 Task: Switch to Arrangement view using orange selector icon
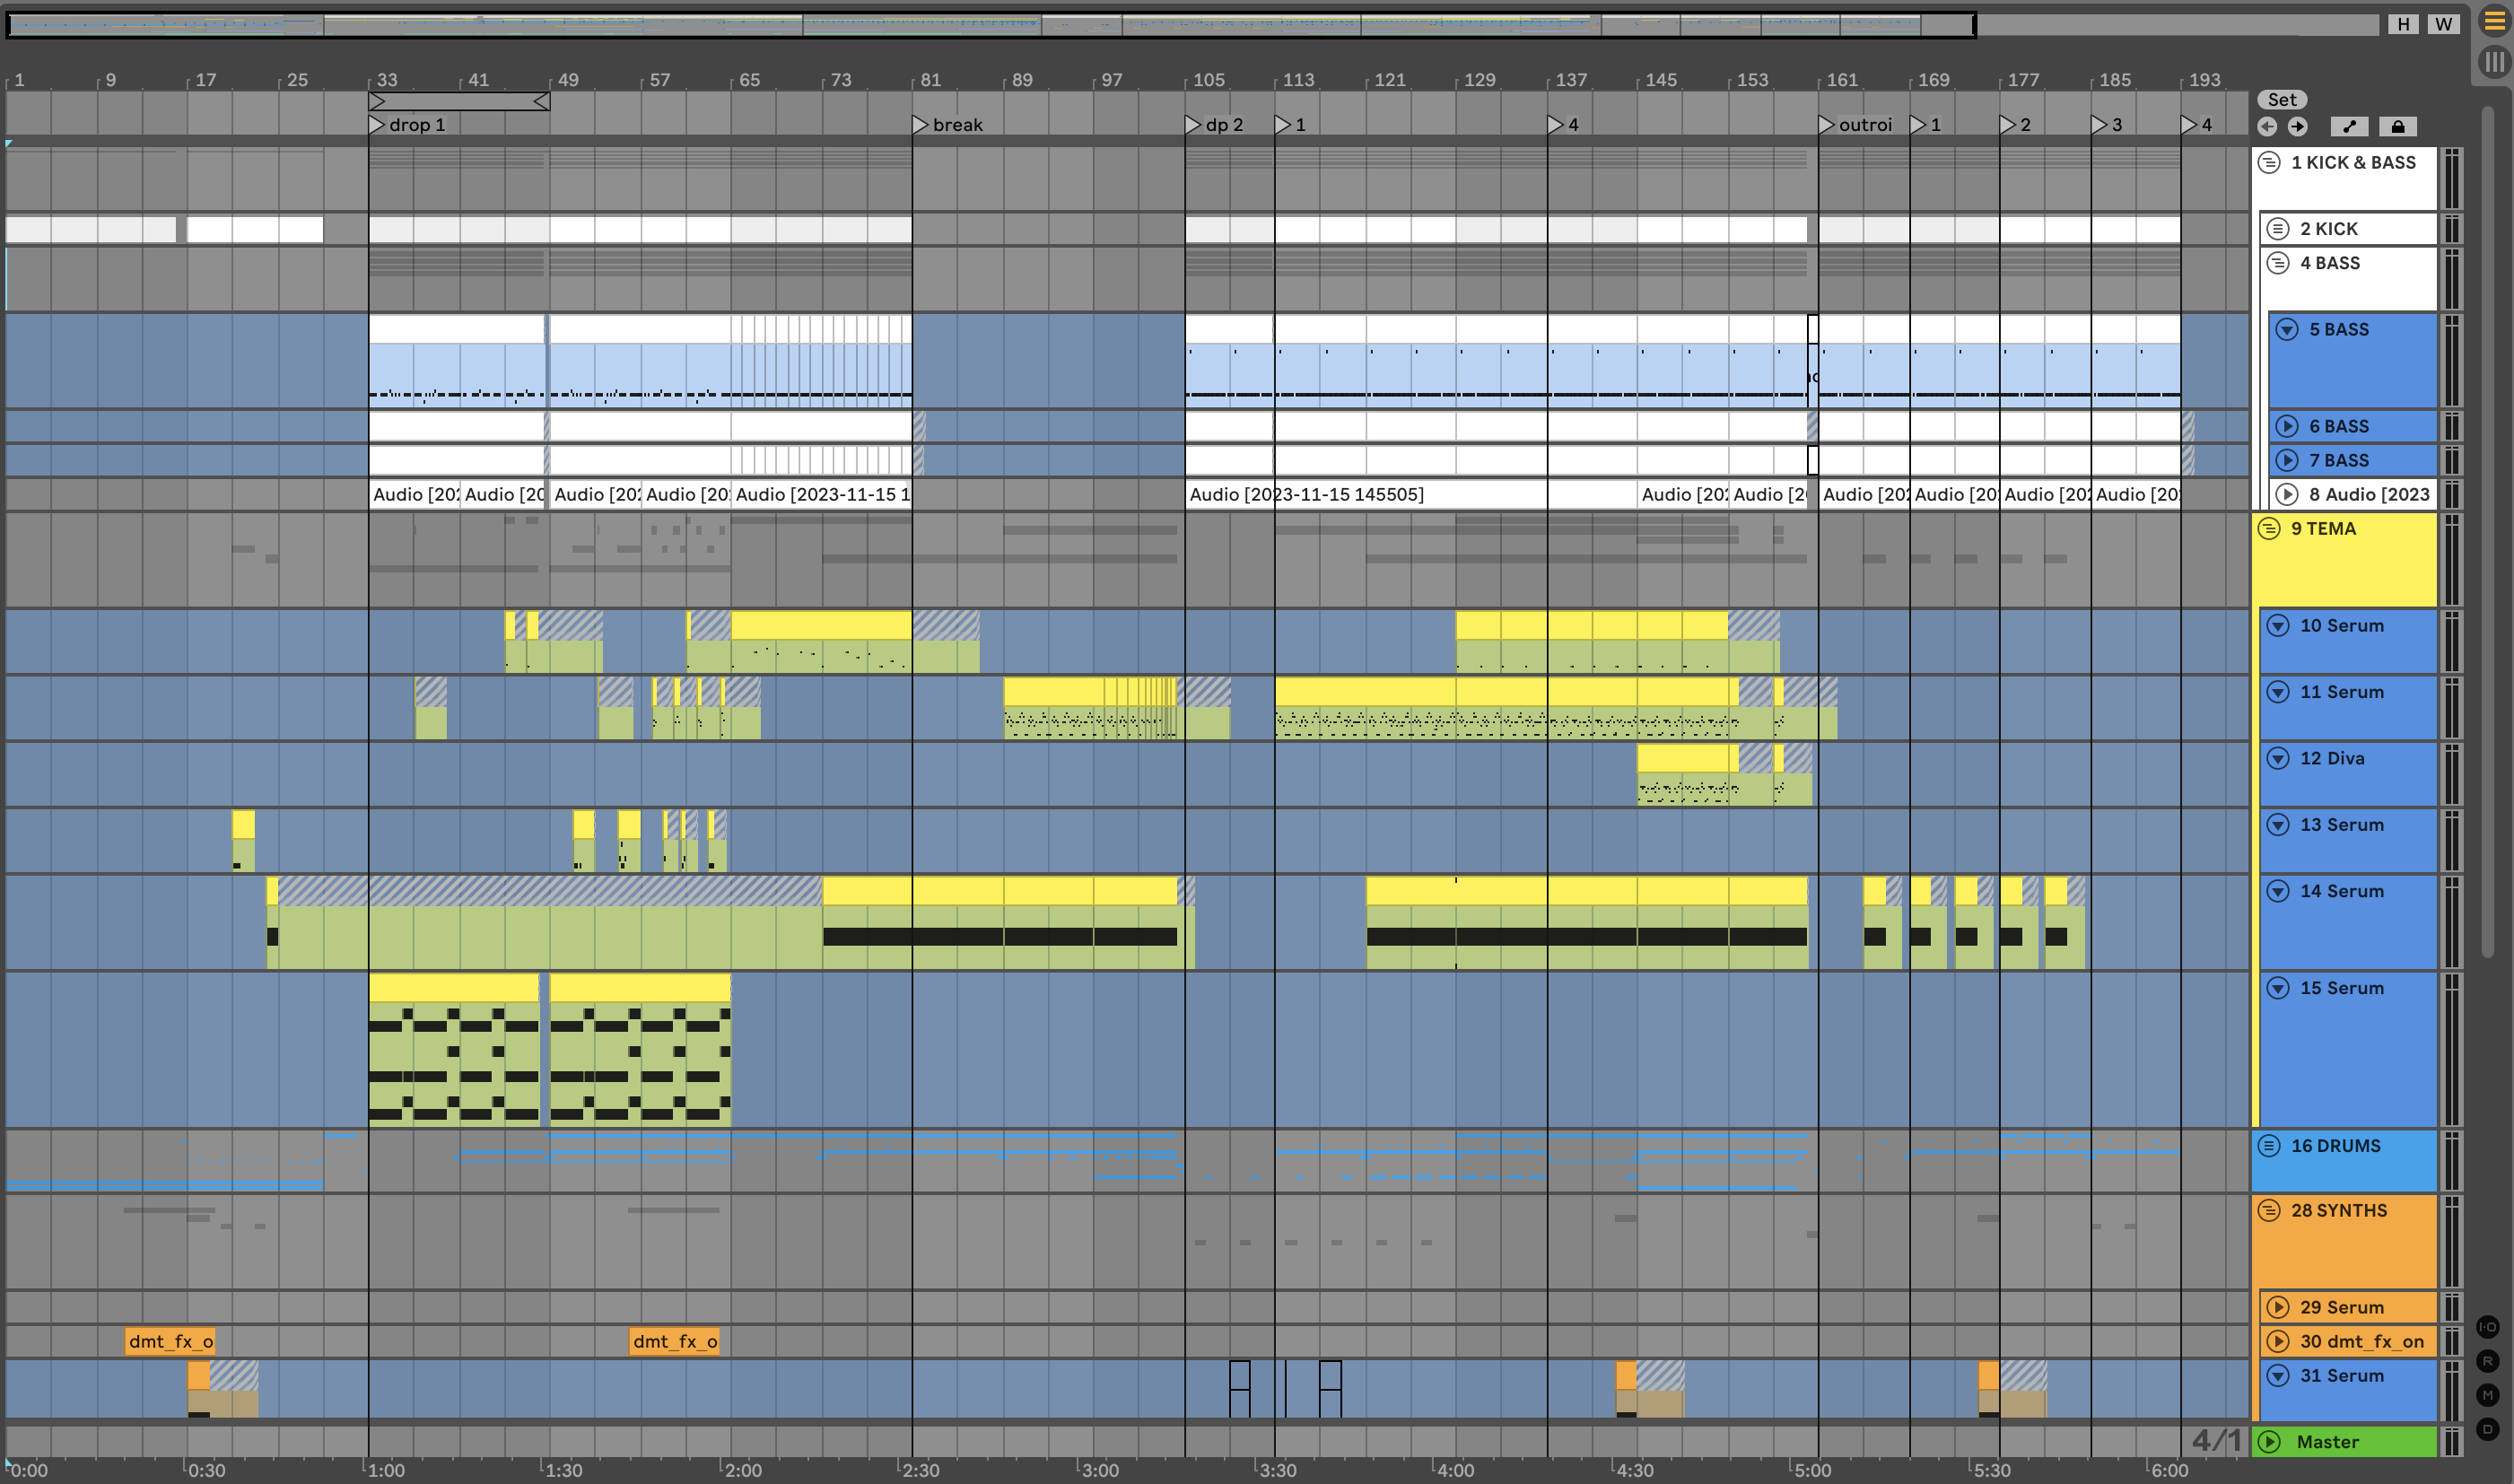point(2495,22)
